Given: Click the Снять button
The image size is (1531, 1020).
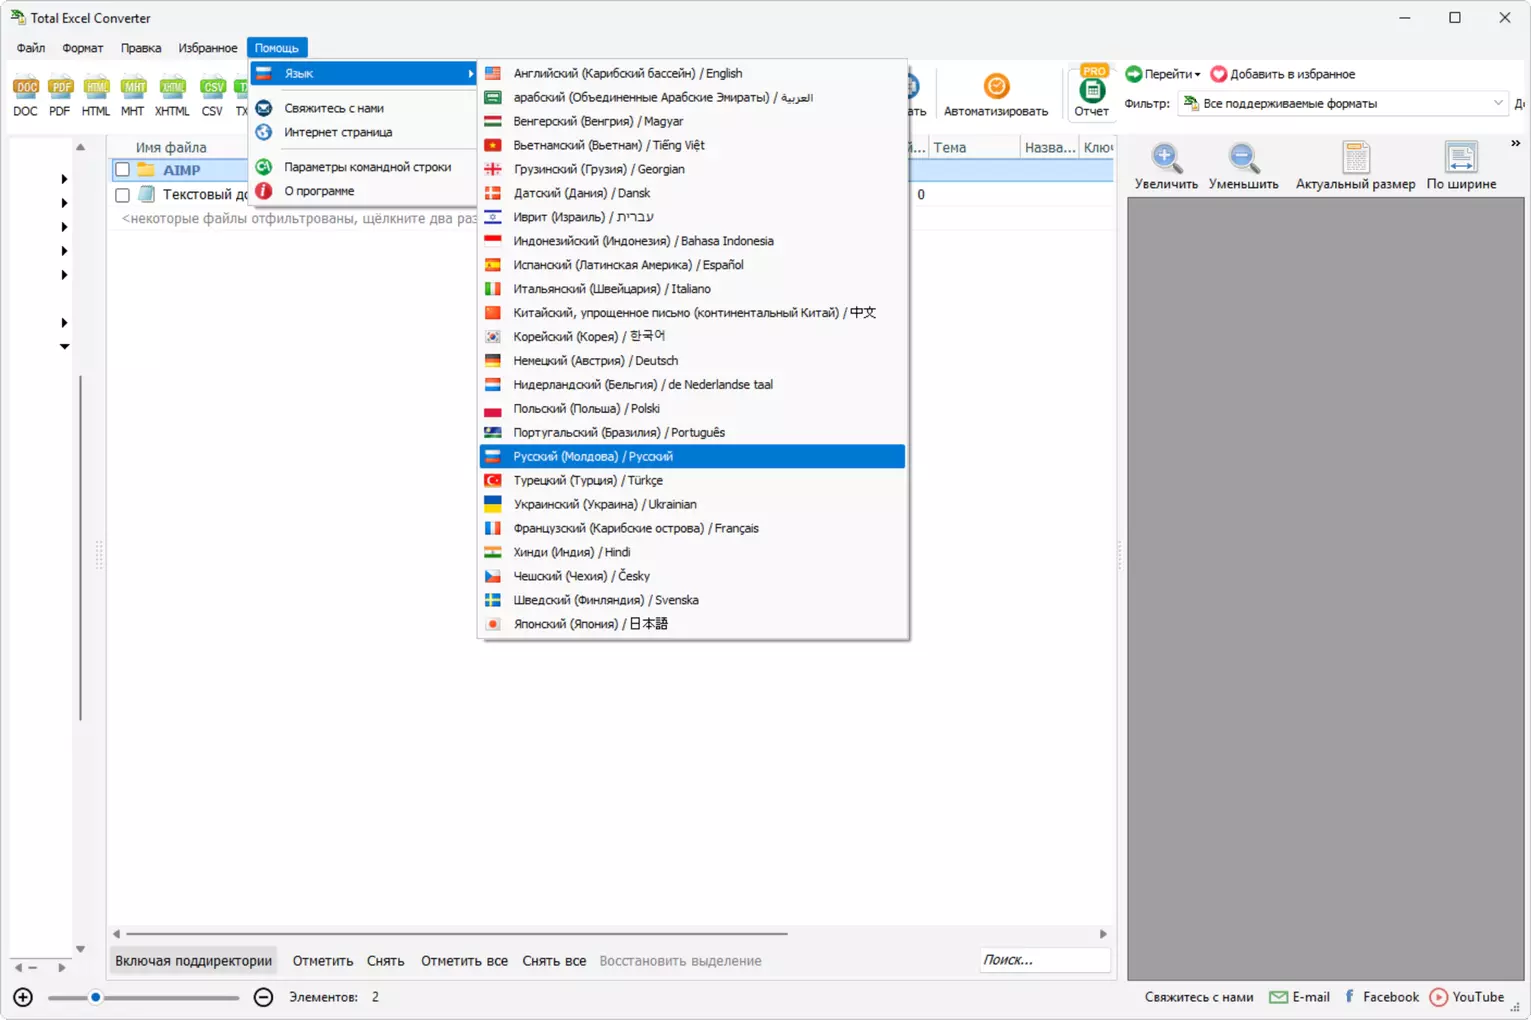Looking at the screenshot, I should tap(386, 961).
